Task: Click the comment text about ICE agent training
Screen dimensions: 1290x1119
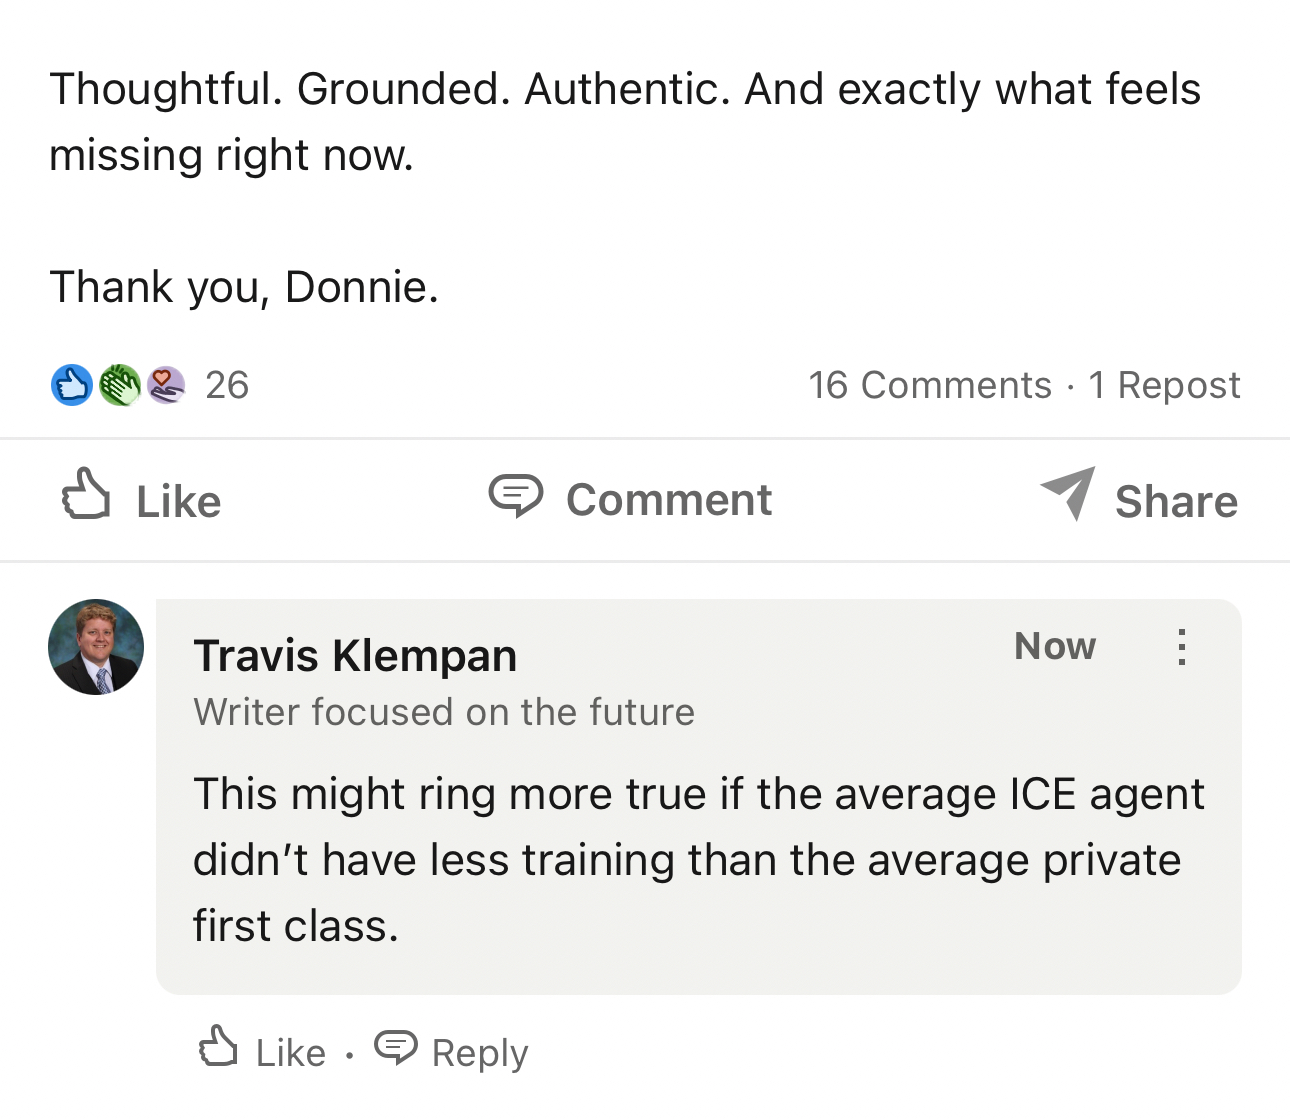Action: pos(698,860)
